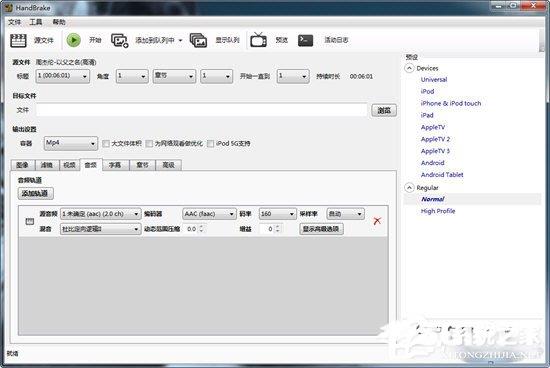The height and width of the screenshot is (368, 550).
Task: Click the audio track handle icon
Action: pos(30,221)
